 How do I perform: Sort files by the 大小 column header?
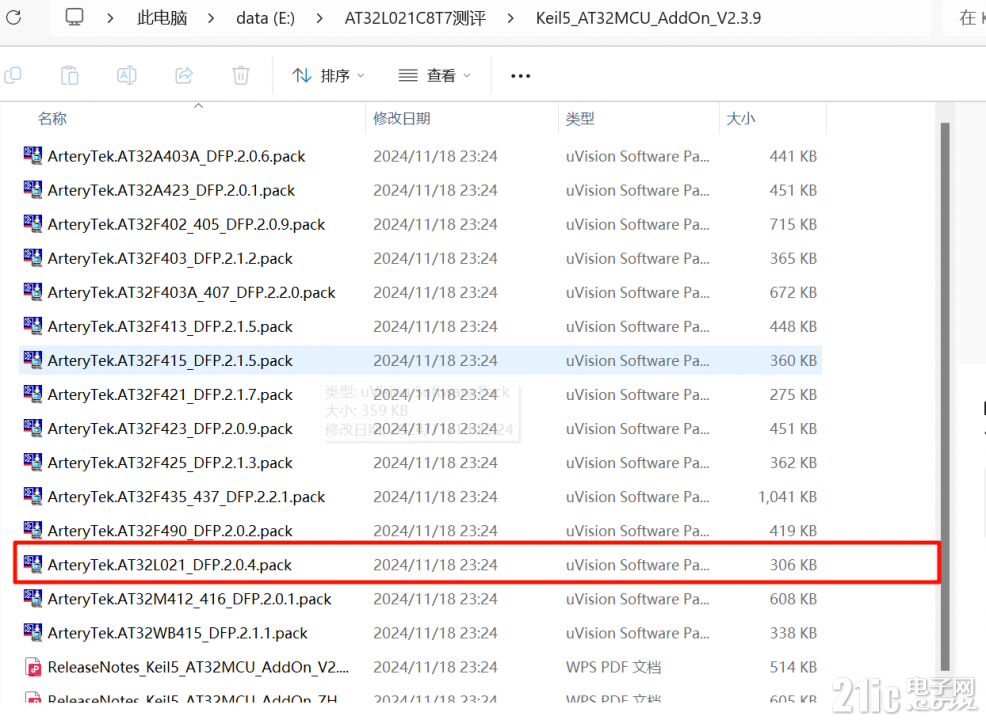coord(741,118)
